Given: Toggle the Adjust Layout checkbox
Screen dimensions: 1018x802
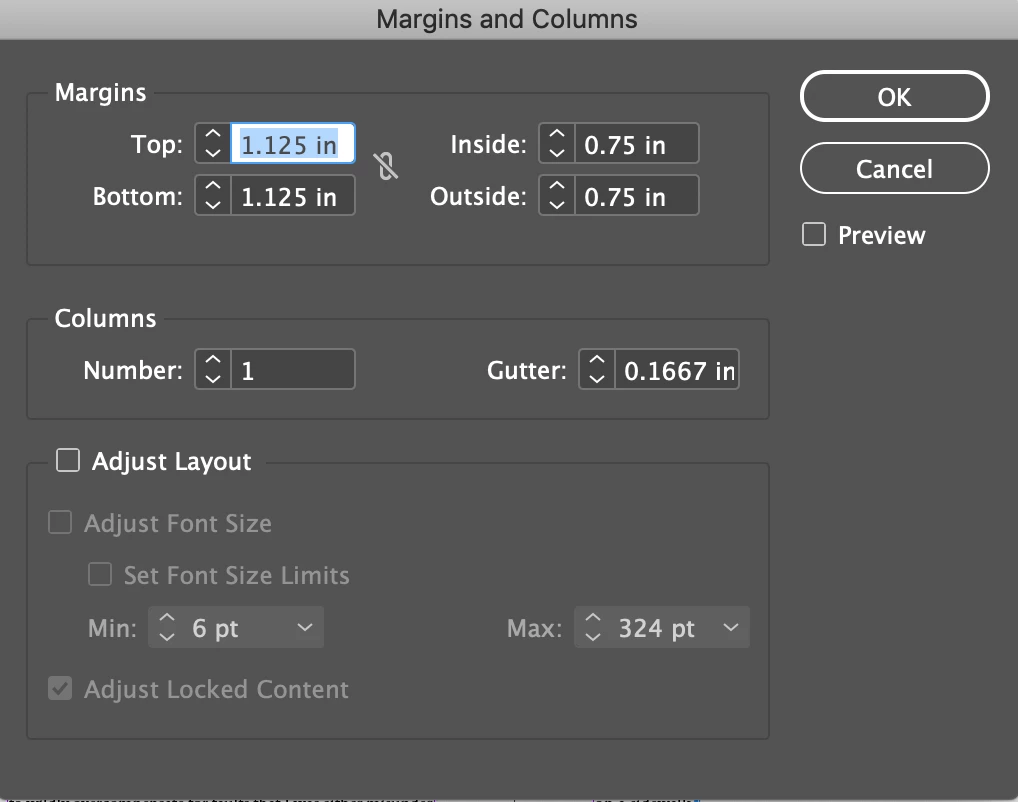Looking at the screenshot, I should coord(68,461).
